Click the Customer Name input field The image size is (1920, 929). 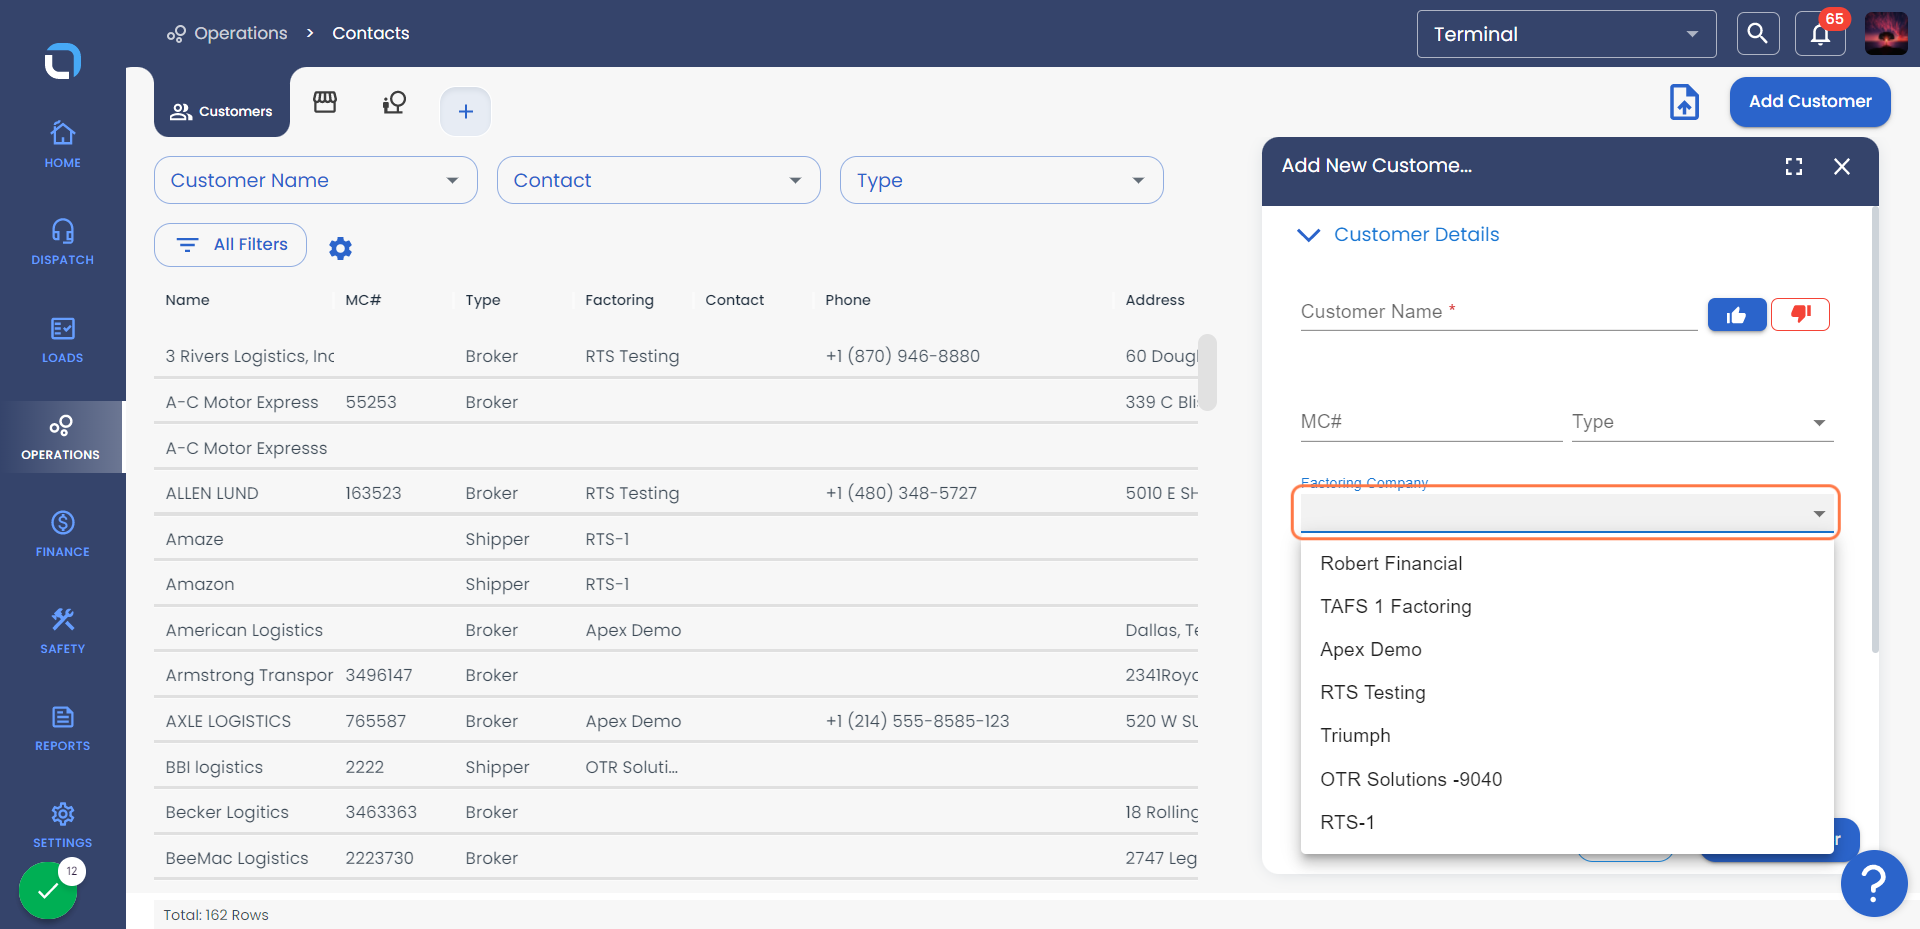click(1499, 312)
